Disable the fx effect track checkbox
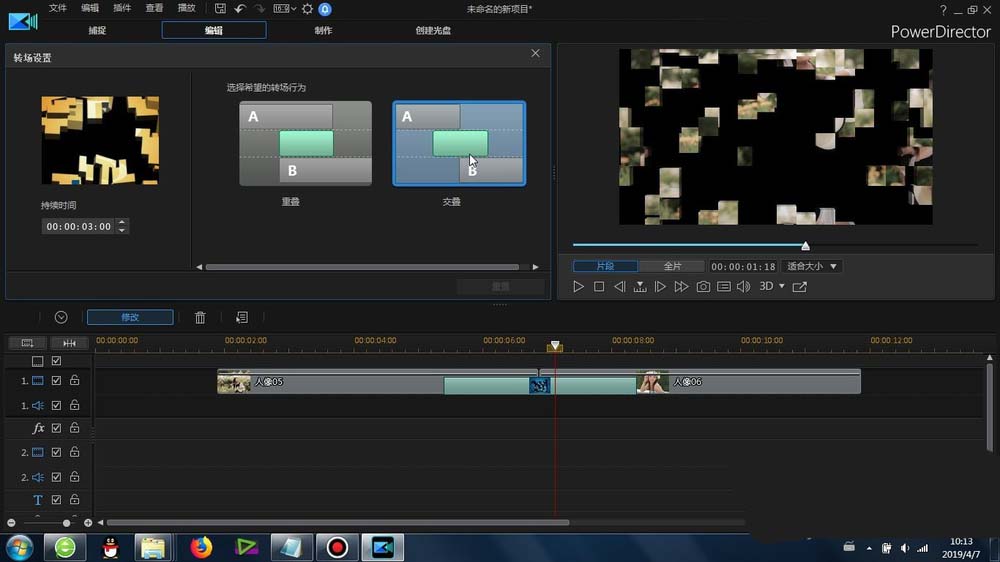Screen dimensions: 1000x562 (x=57, y=428)
